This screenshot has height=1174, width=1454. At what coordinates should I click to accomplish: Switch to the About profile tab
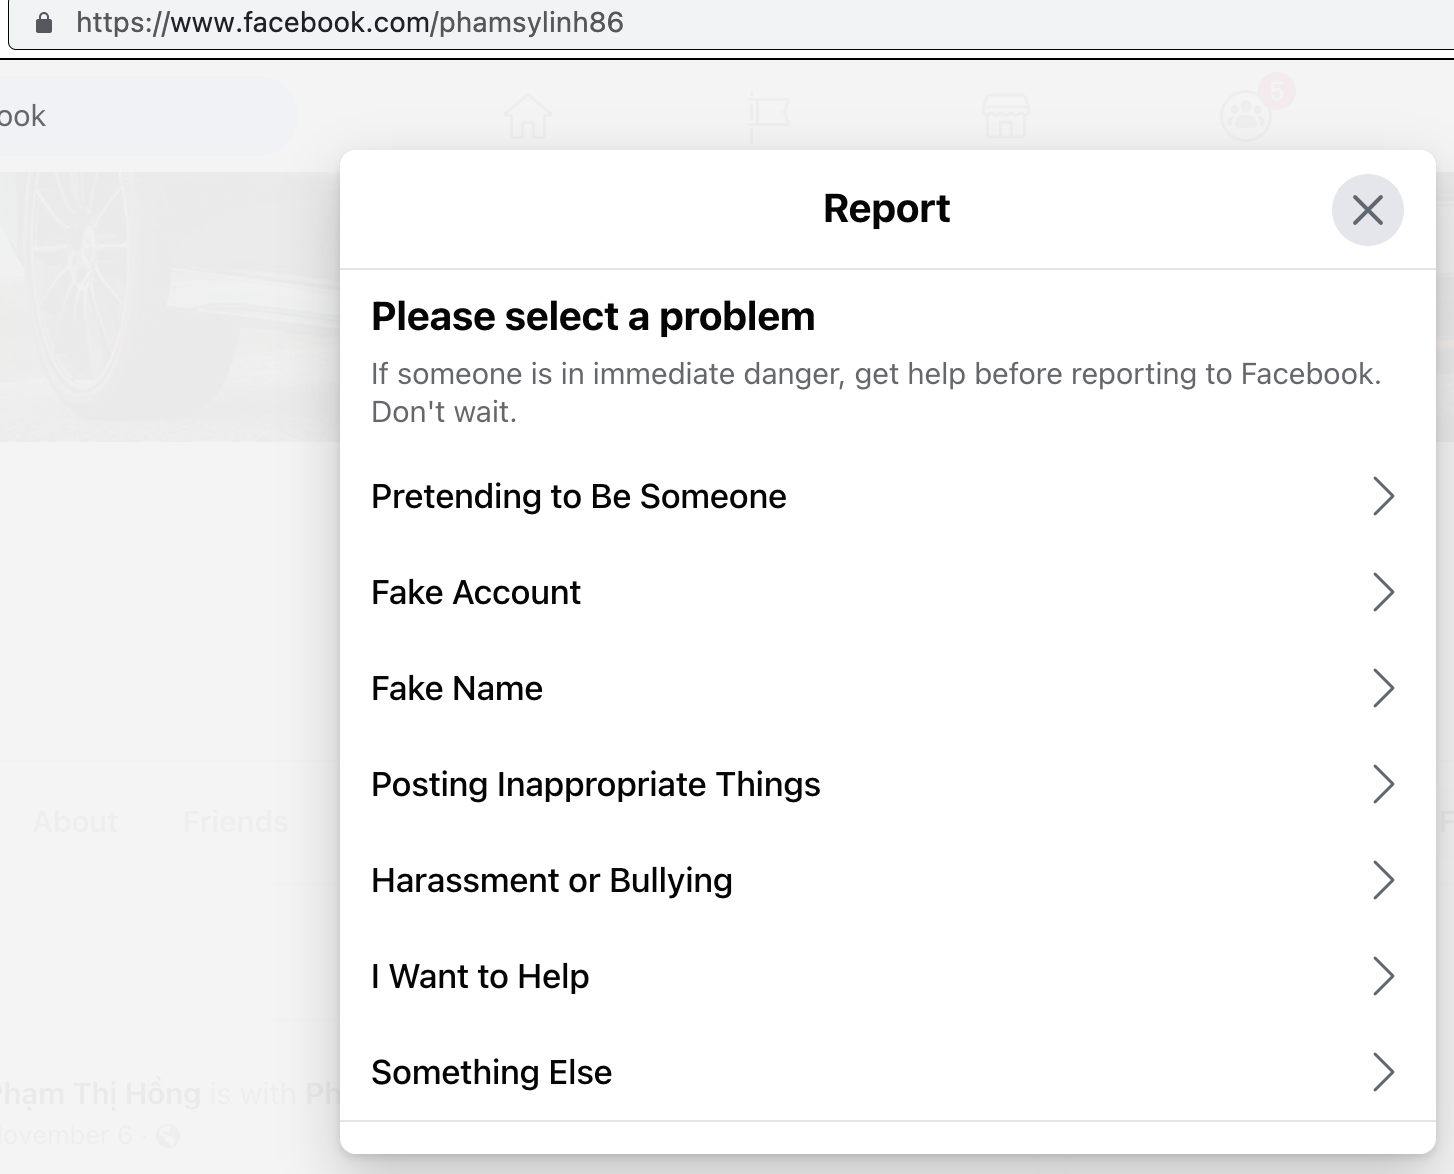pyautogui.click(x=75, y=822)
